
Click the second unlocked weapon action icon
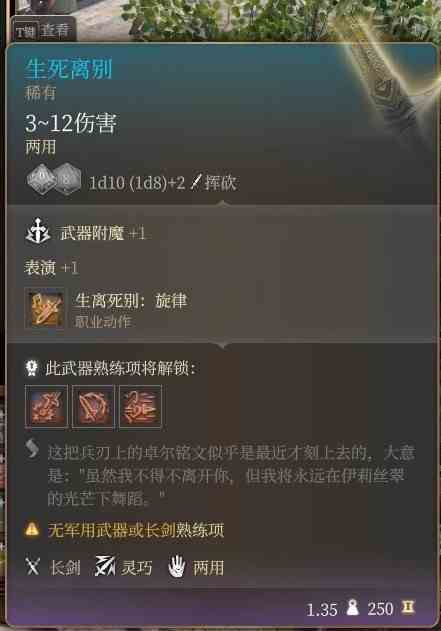93,406
